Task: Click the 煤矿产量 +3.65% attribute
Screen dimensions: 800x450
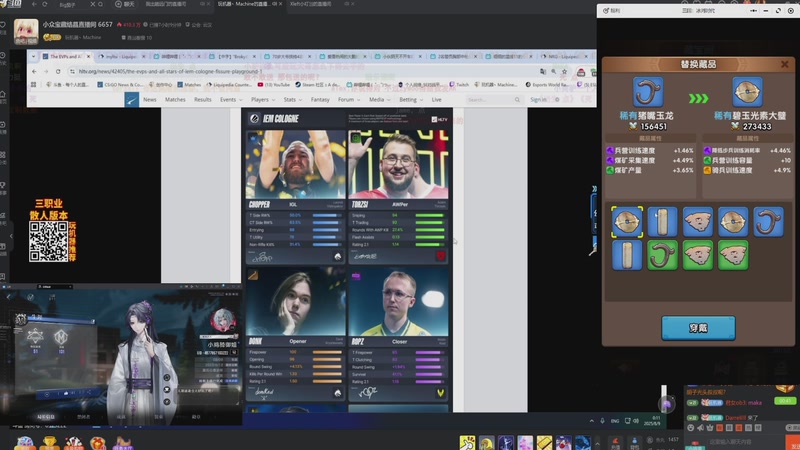Action: tap(650, 170)
